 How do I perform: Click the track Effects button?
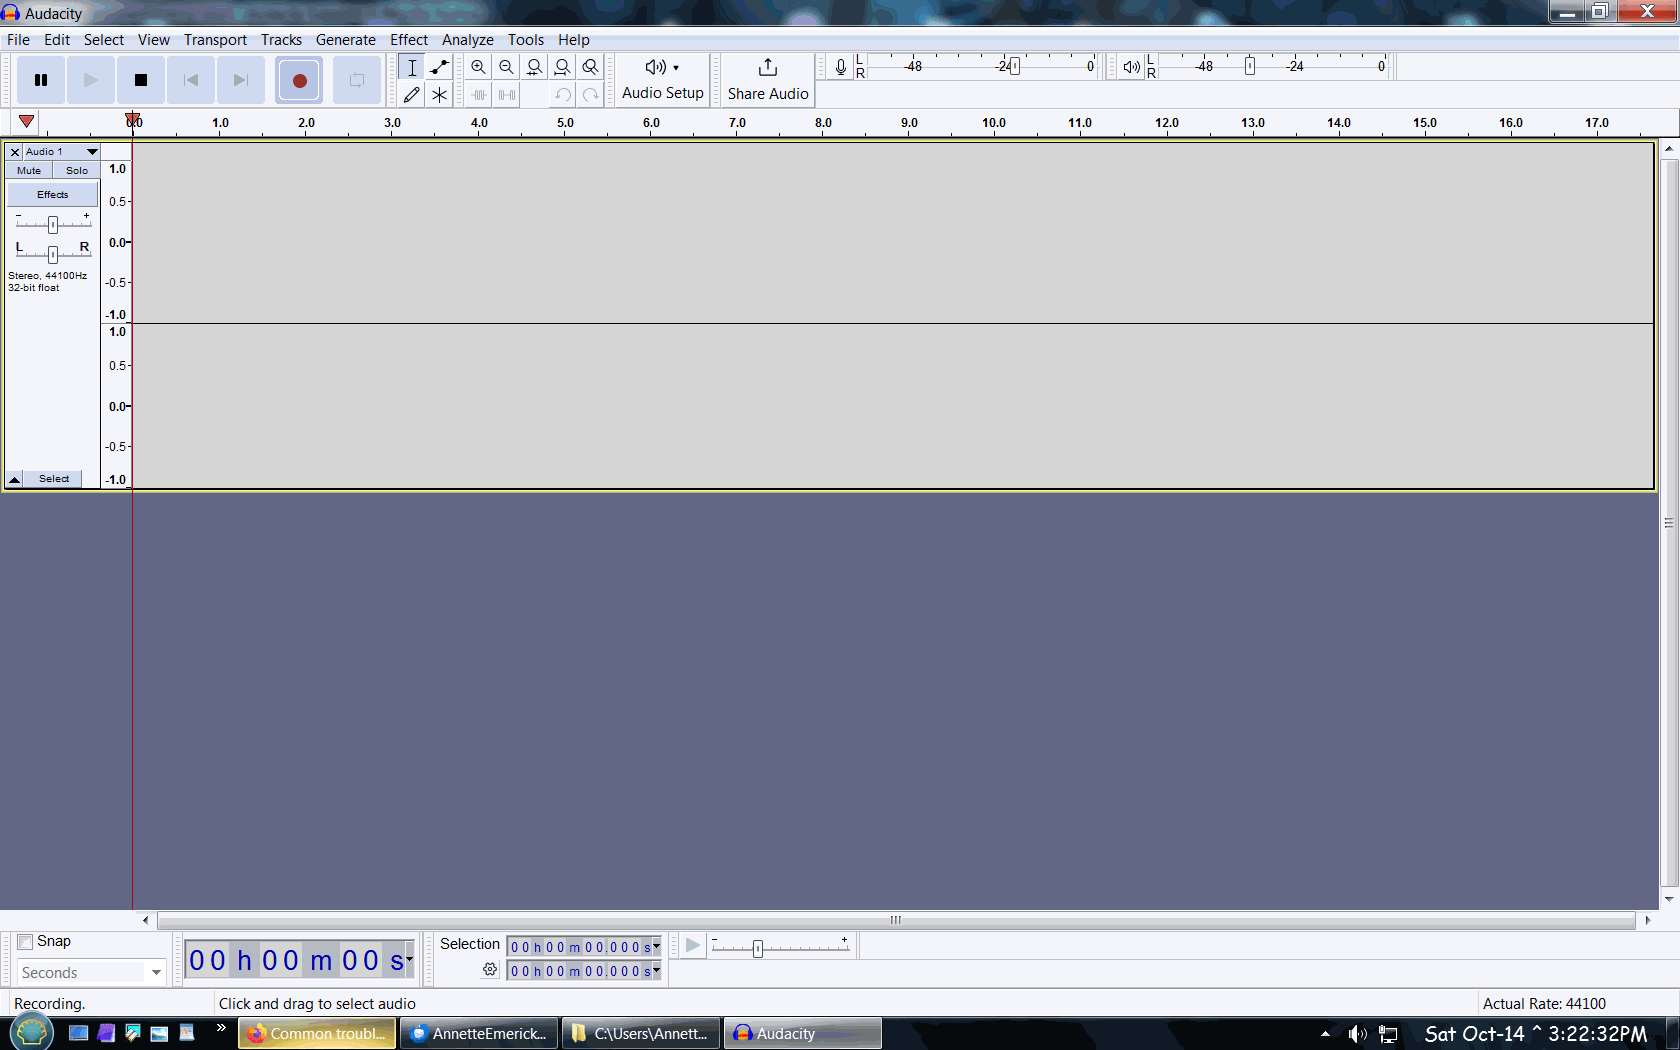coord(53,195)
